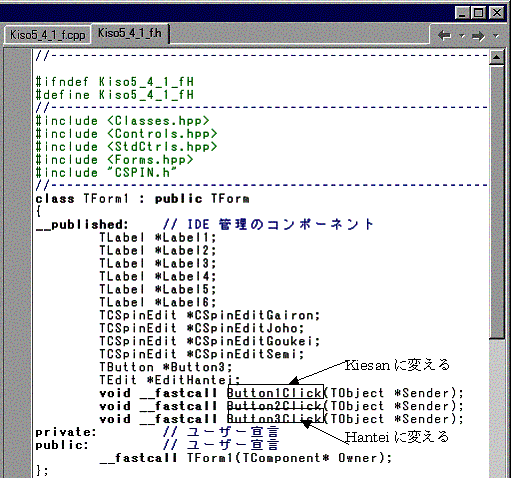511x478 pixels.
Task: Select the Kiso5_4_1_f.h tab
Action: [130, 33]
